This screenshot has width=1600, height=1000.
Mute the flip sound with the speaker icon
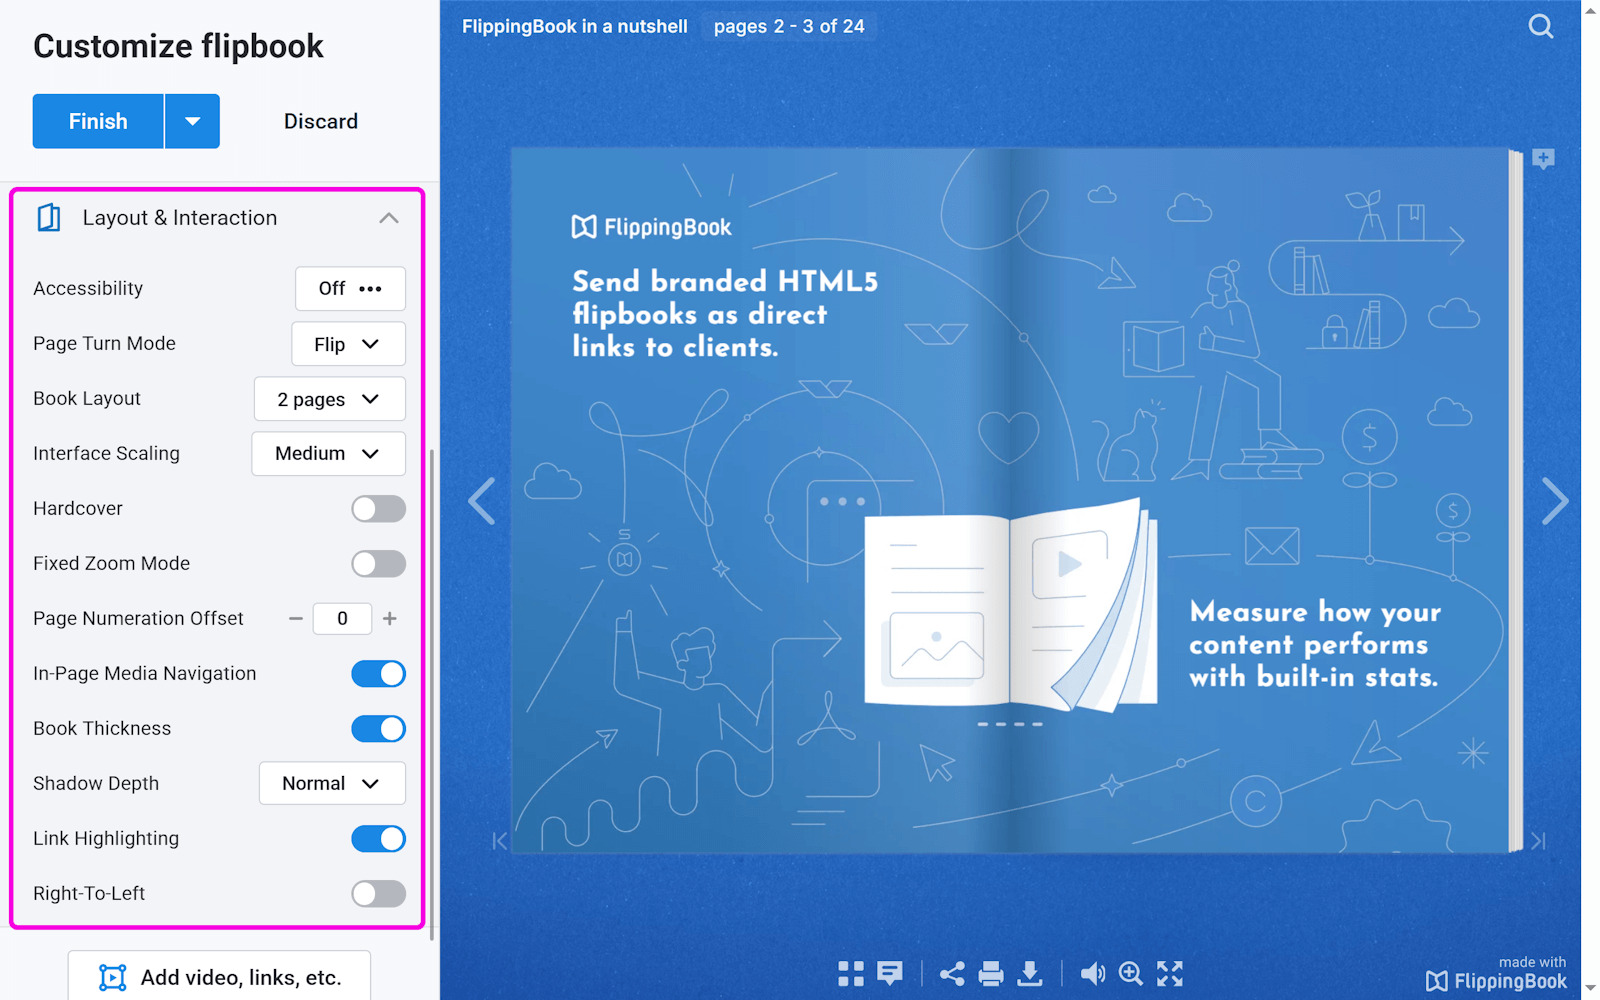(1093, 973)
